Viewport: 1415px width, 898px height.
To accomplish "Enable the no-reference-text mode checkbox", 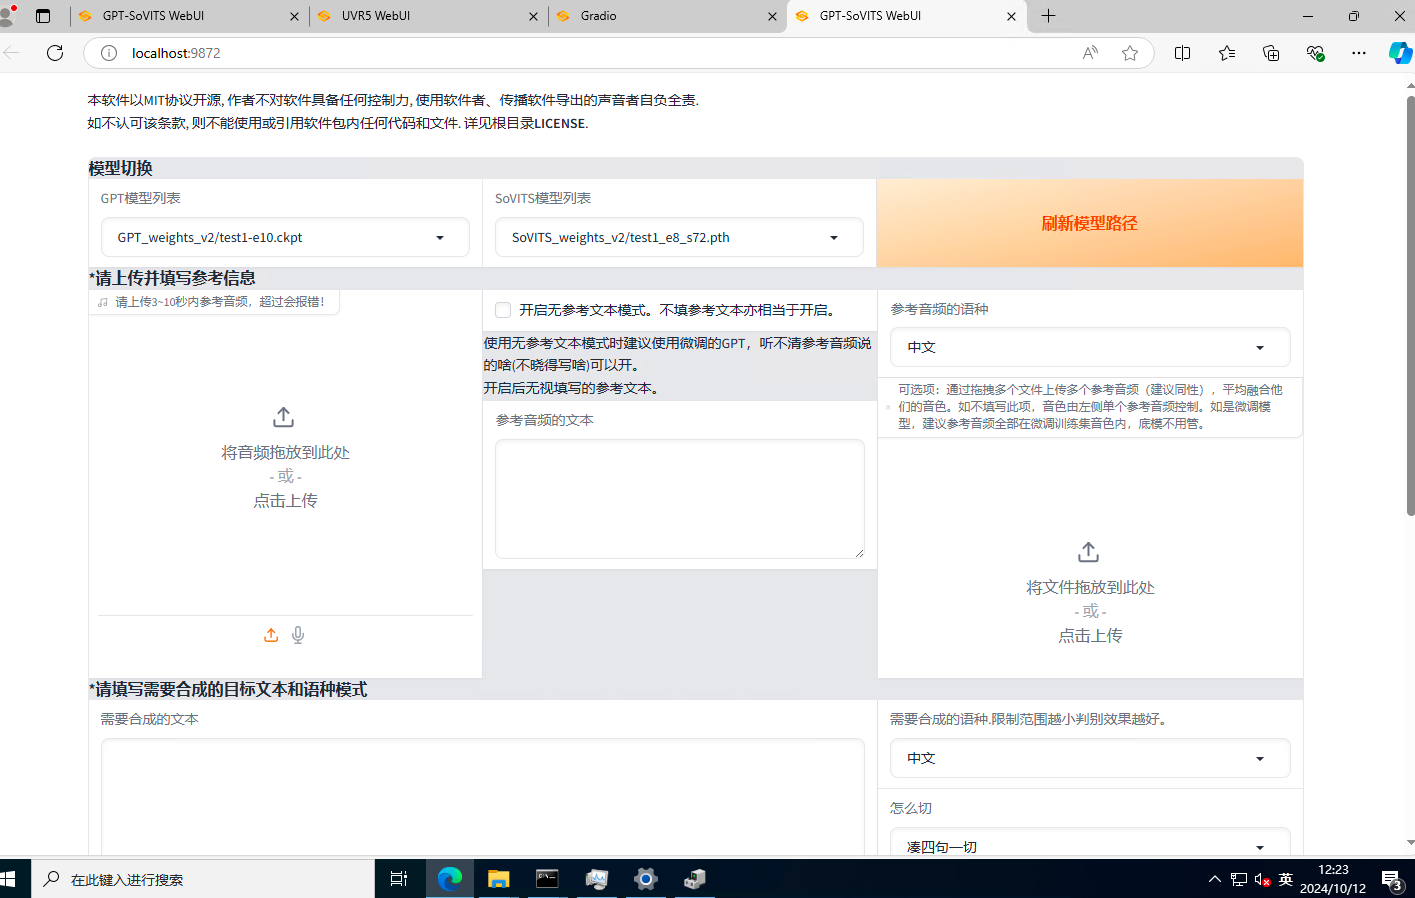I will coord(503,310).
